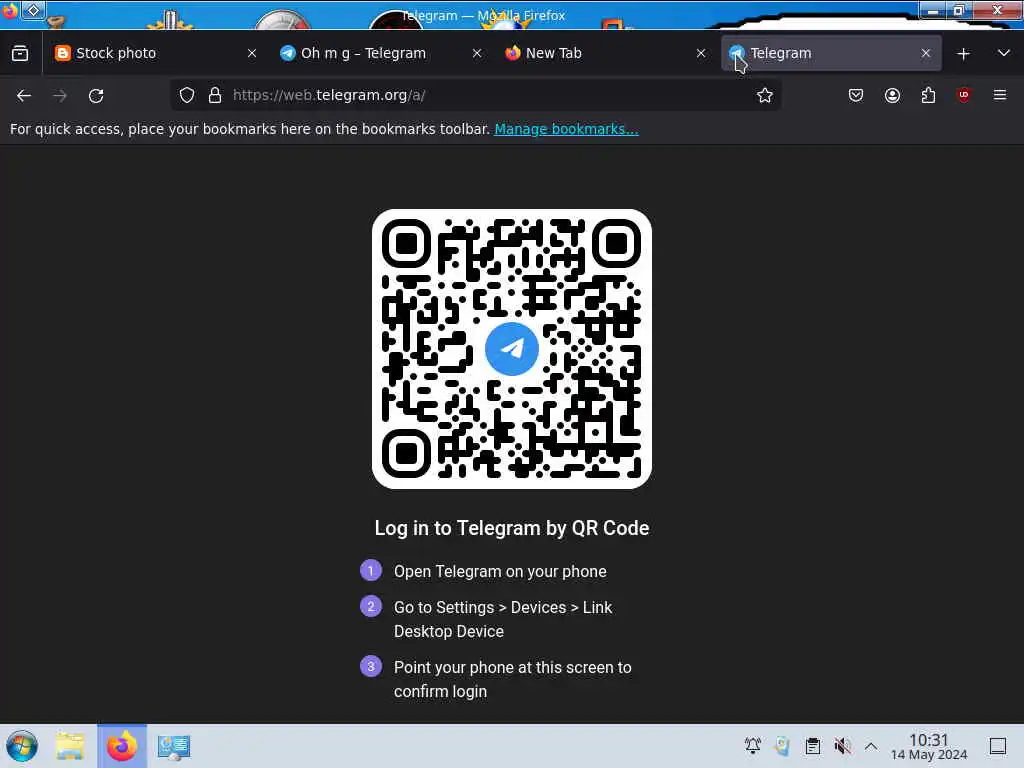
Task: Close the New Tab tab
Action: coord(701,54)
